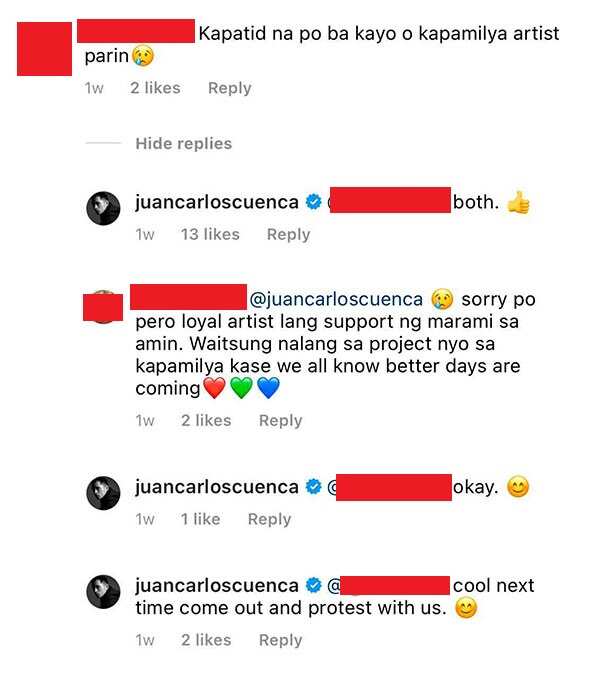
Task: Reply to the top Kapatid comment
Action: pyautogui.click(x=230, y=88)
